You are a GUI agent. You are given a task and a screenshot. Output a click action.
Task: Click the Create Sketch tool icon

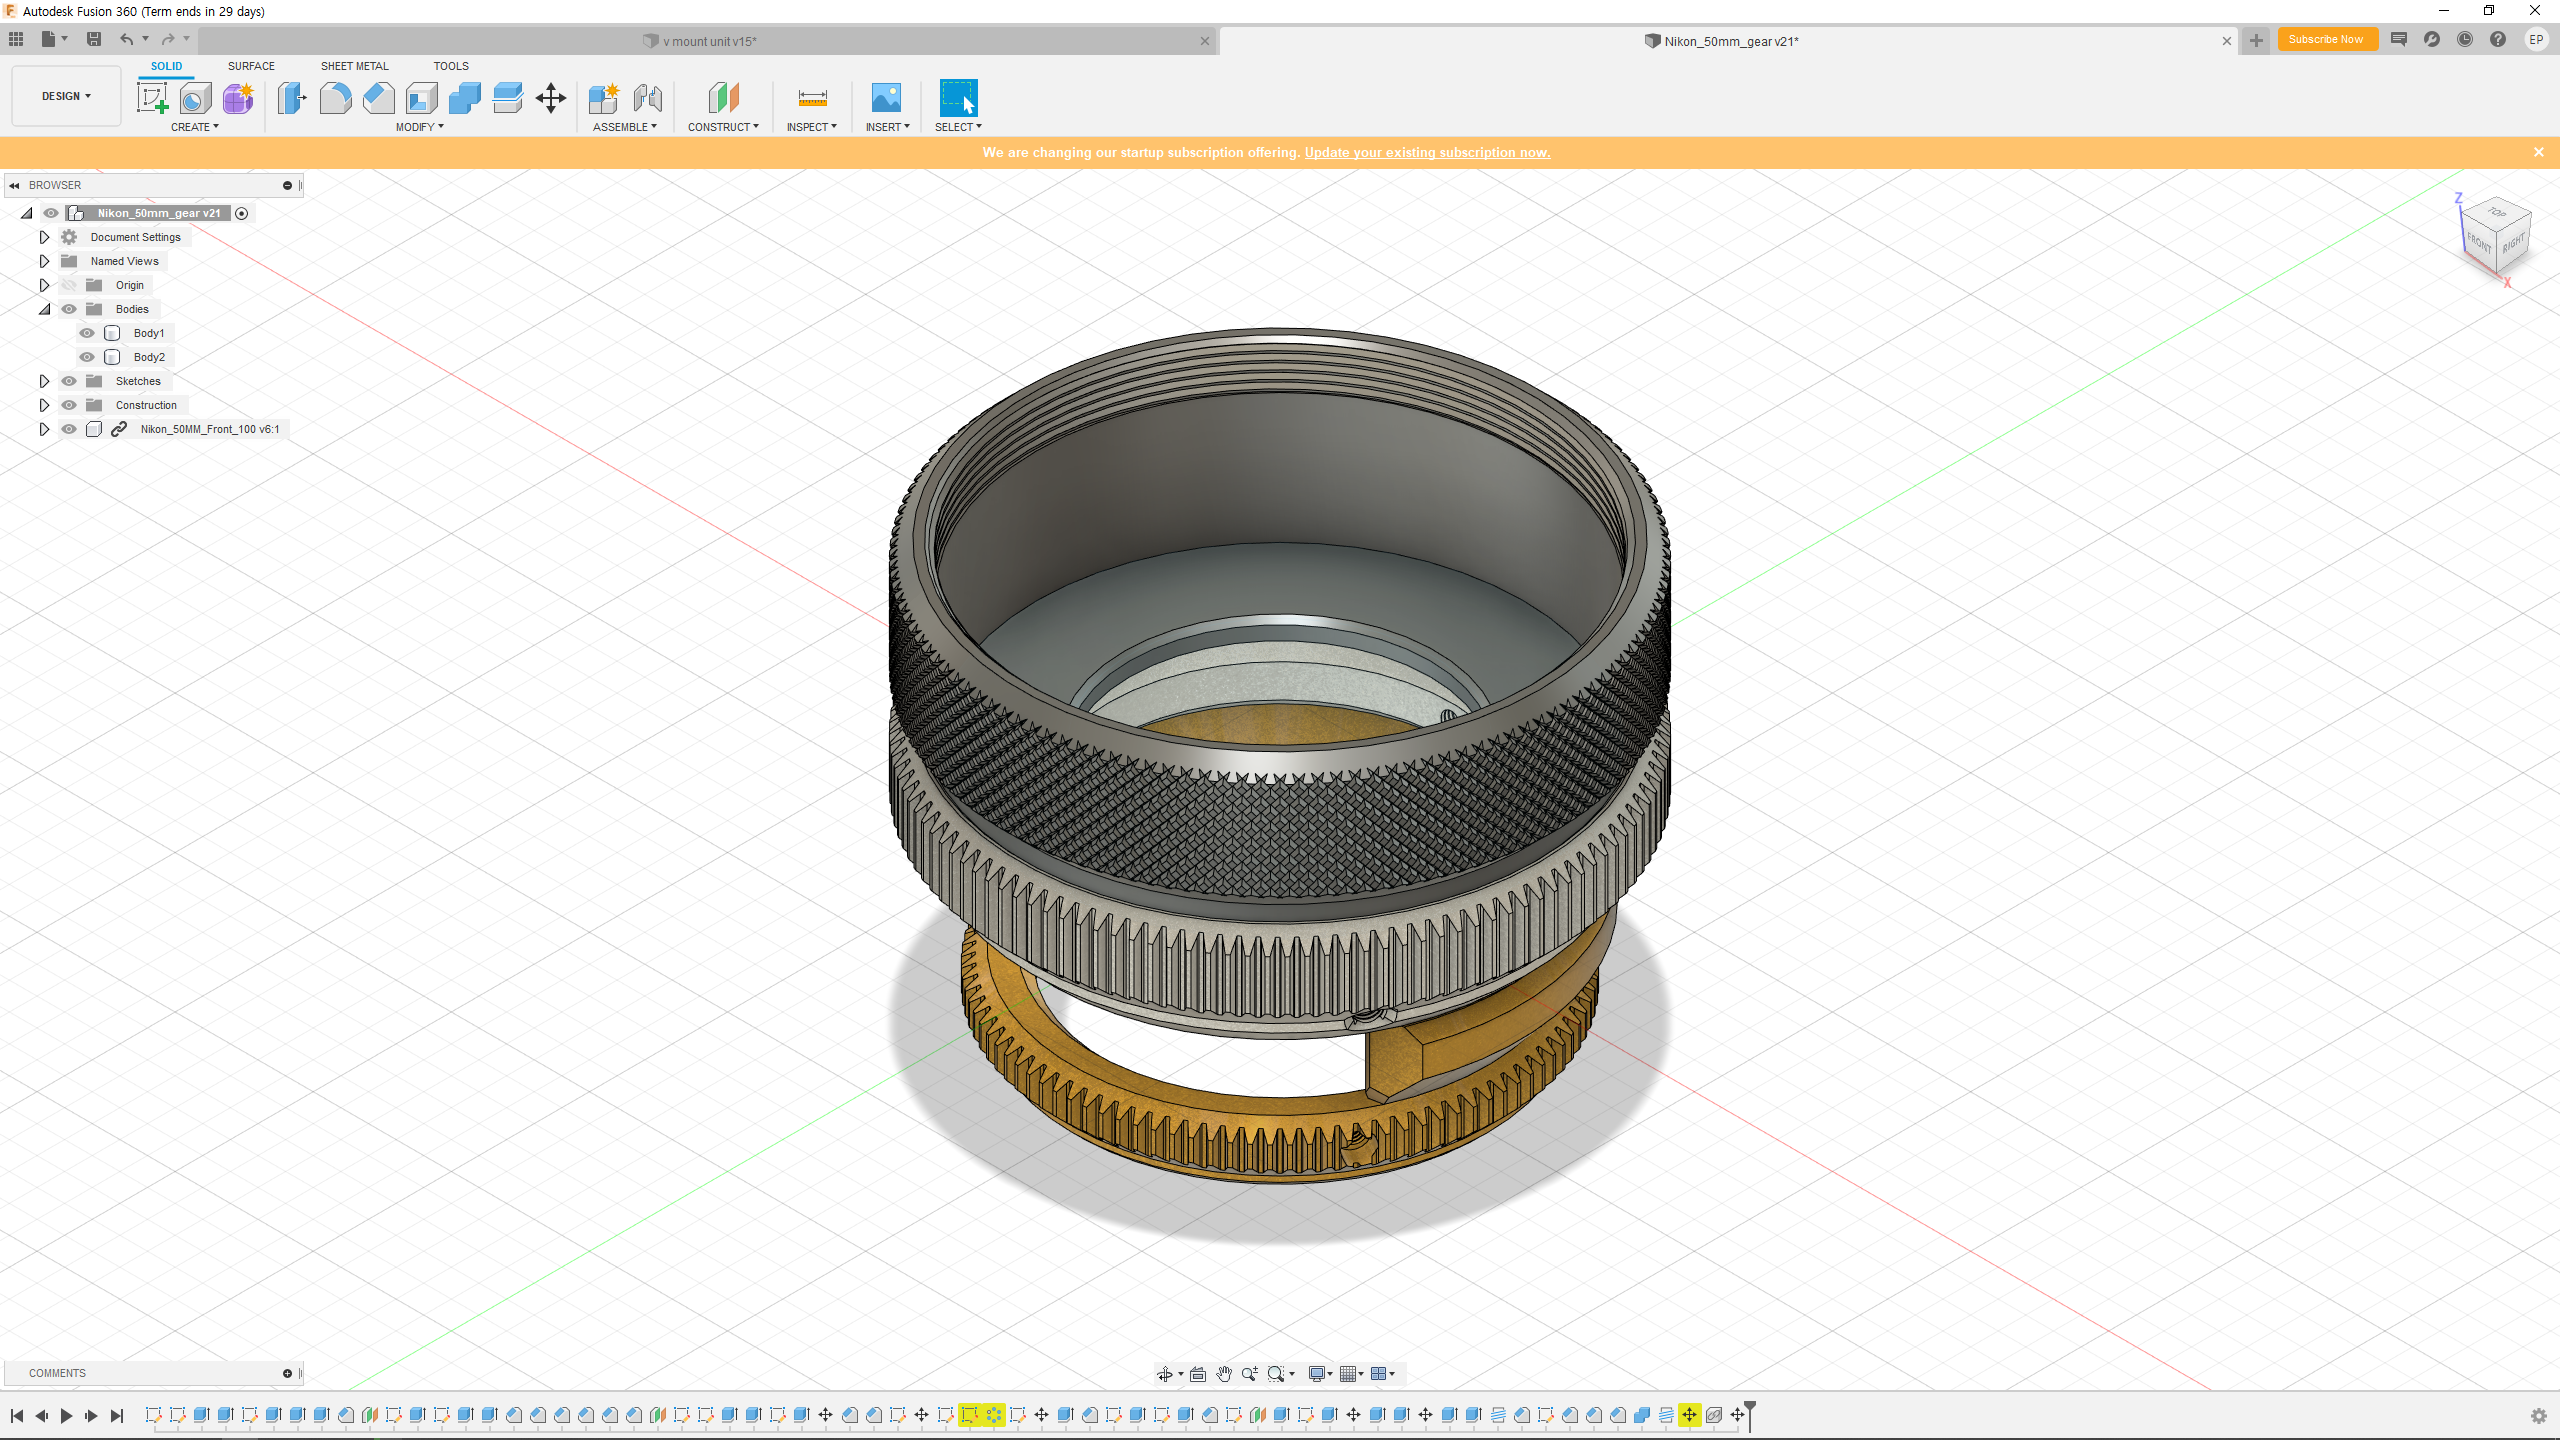point(153,98)
